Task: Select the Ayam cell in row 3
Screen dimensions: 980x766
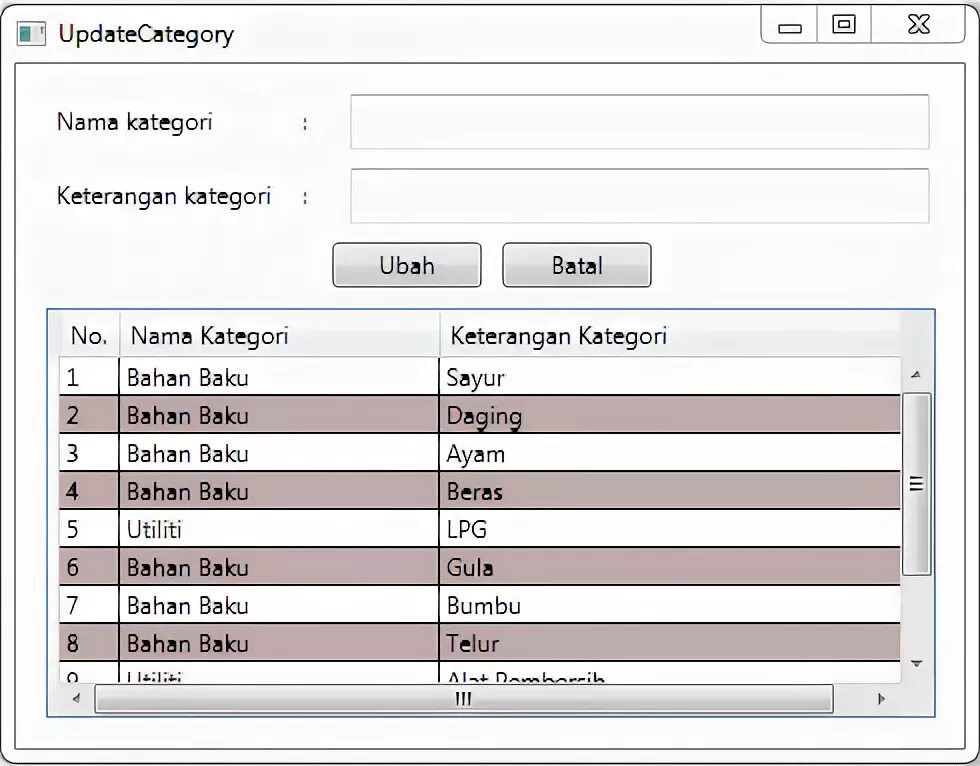Action: click(670, 453)
